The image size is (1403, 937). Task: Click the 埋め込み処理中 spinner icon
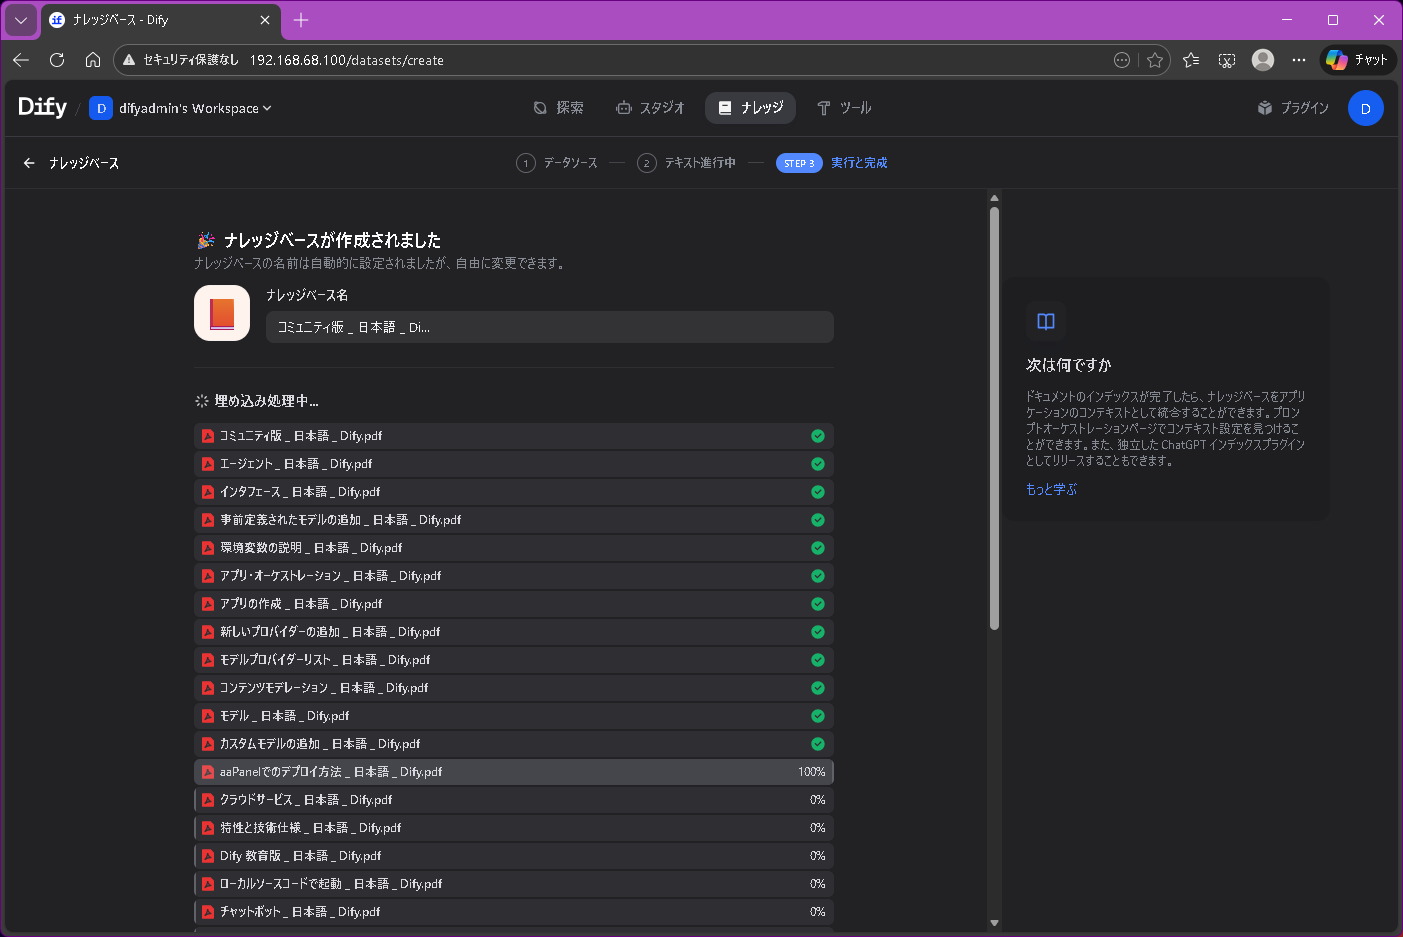click(202, 401)
